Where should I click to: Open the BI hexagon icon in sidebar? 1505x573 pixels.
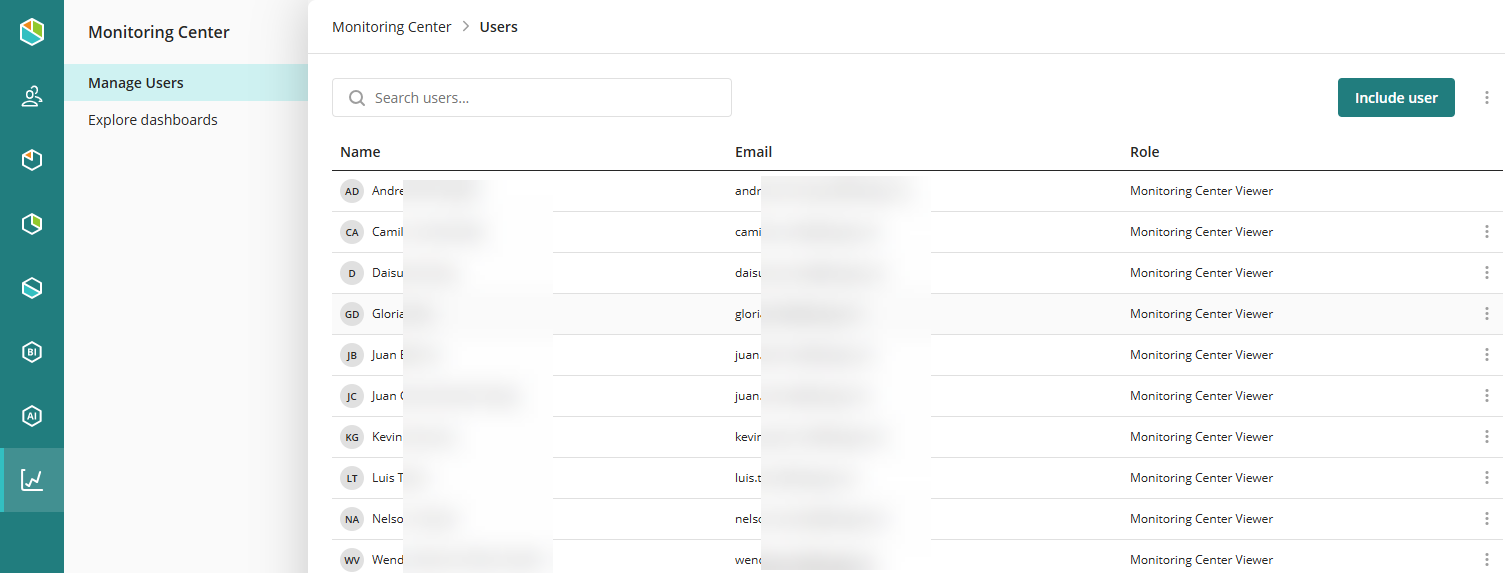pos(32,352)
